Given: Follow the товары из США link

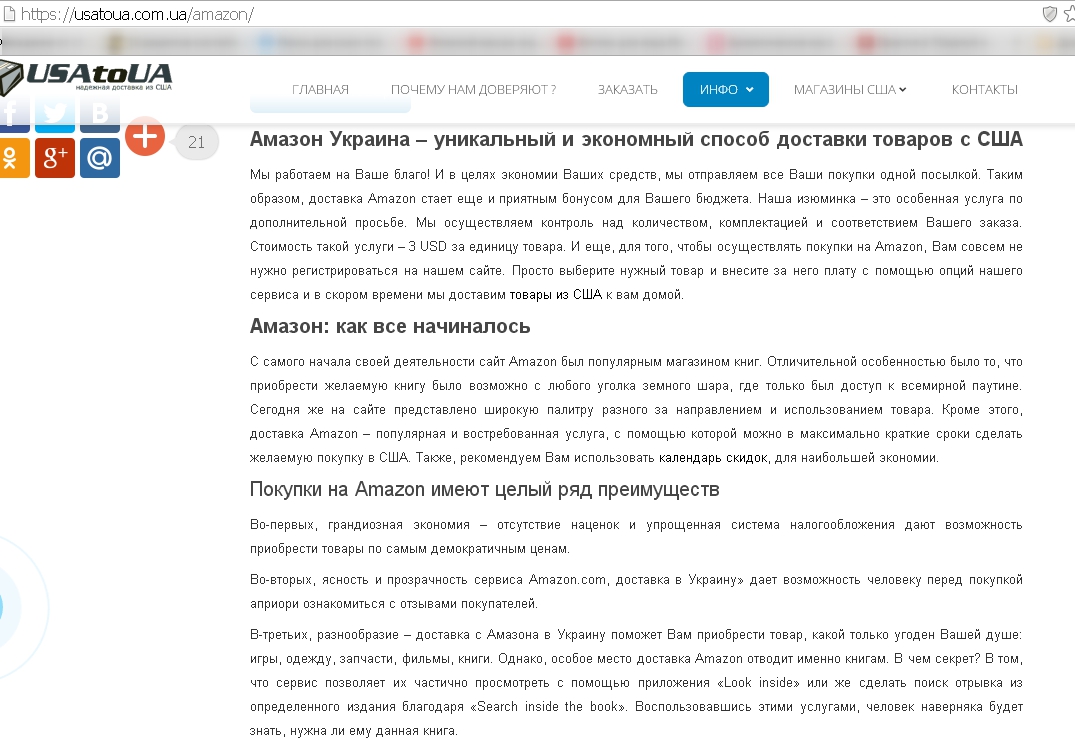Looking at the screenshot, I should point(555,295).
